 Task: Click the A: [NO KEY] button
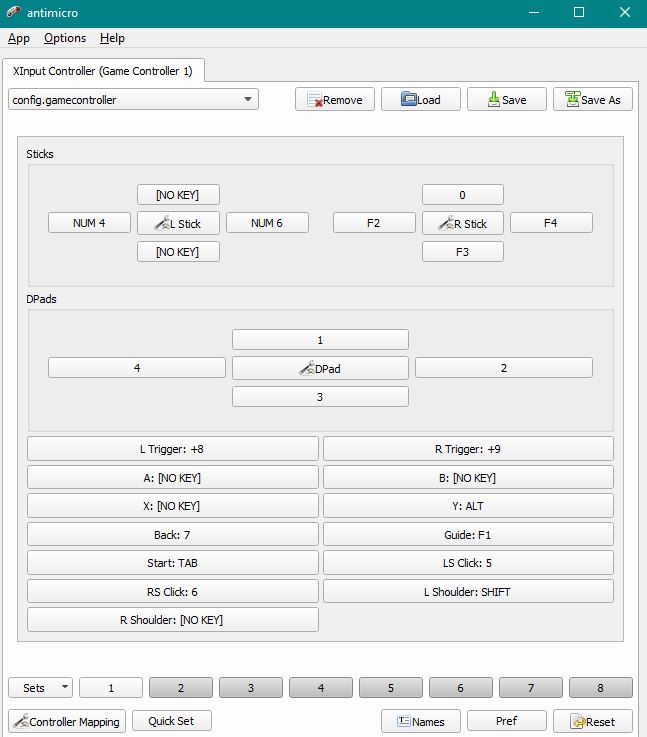click(173, 478)
